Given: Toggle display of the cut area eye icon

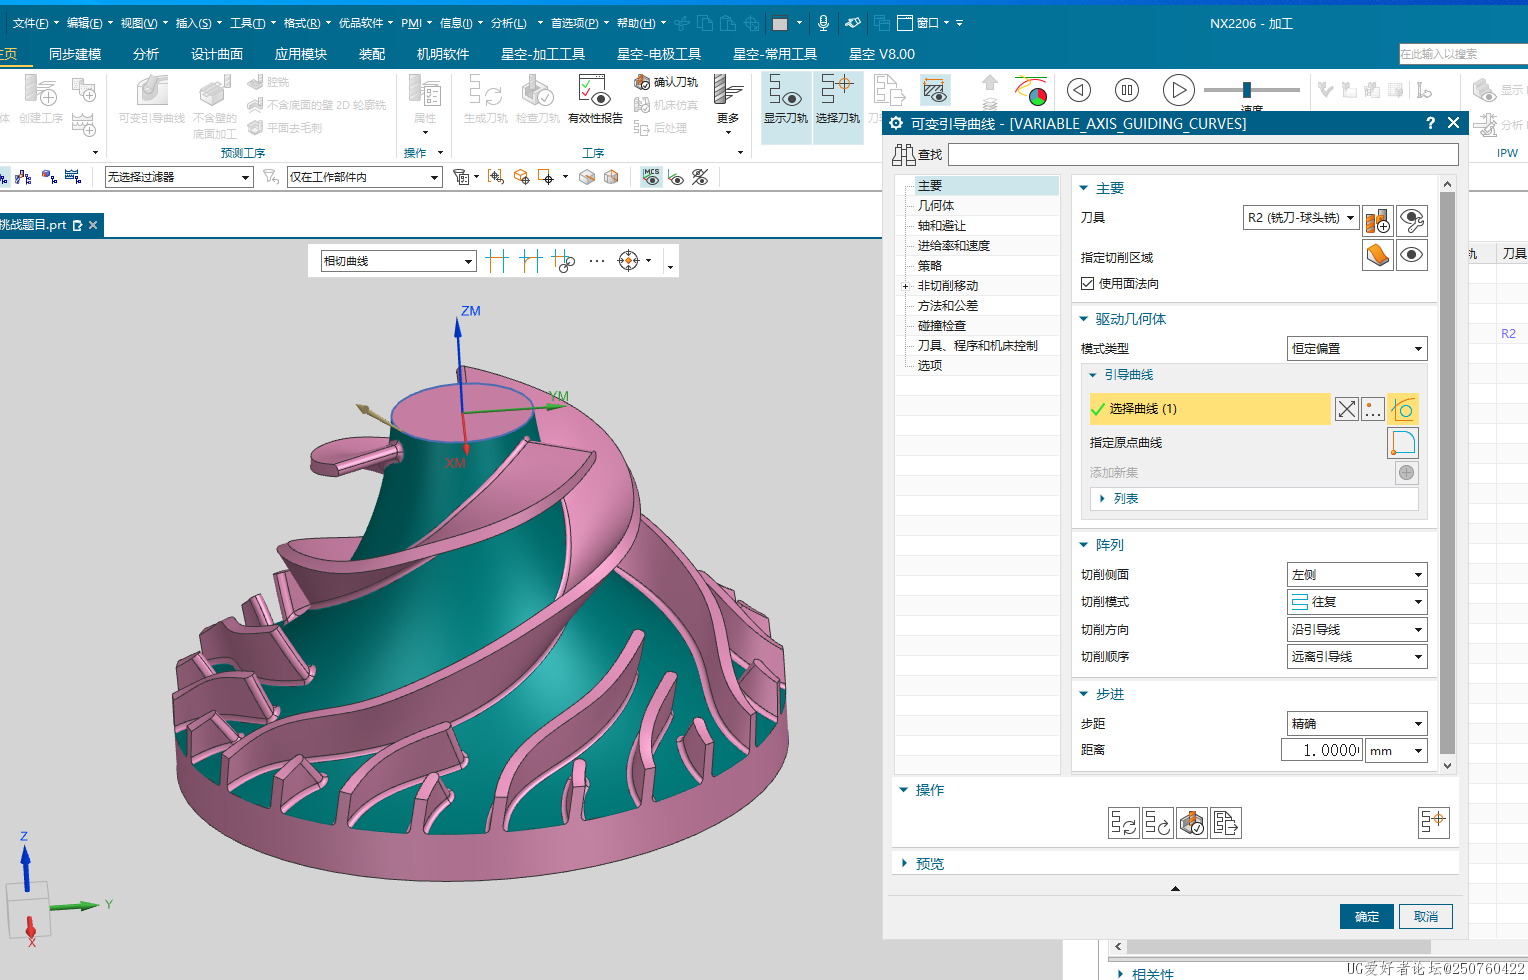Looking at the screenshot, I should (1411, 255).
